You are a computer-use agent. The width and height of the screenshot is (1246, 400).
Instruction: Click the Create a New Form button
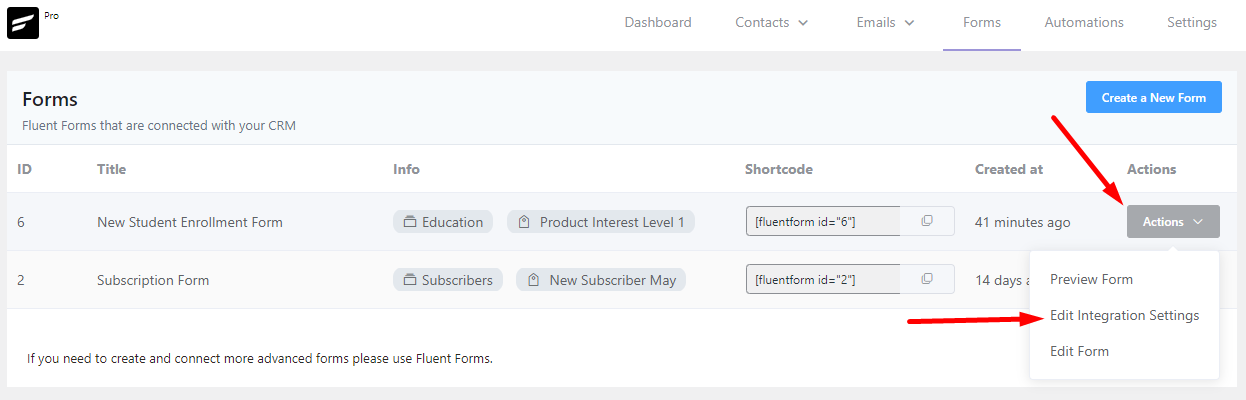(x=1154, y=98)
